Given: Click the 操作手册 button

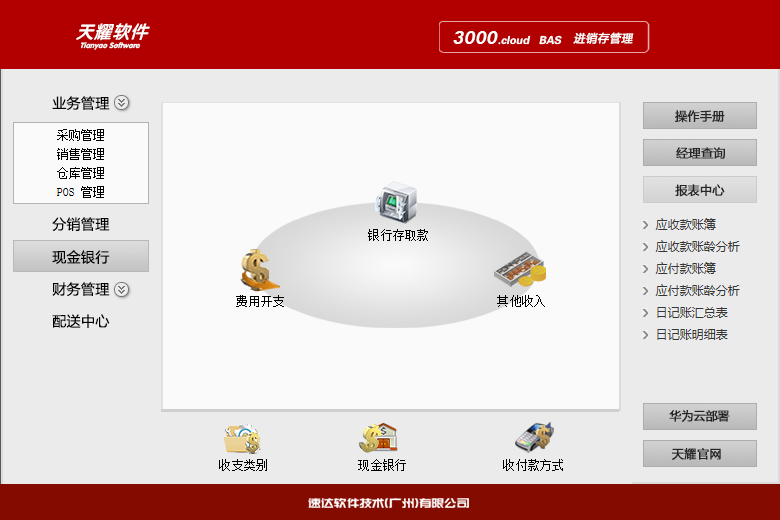Looking at the screenshot, I should pos(699,115).
